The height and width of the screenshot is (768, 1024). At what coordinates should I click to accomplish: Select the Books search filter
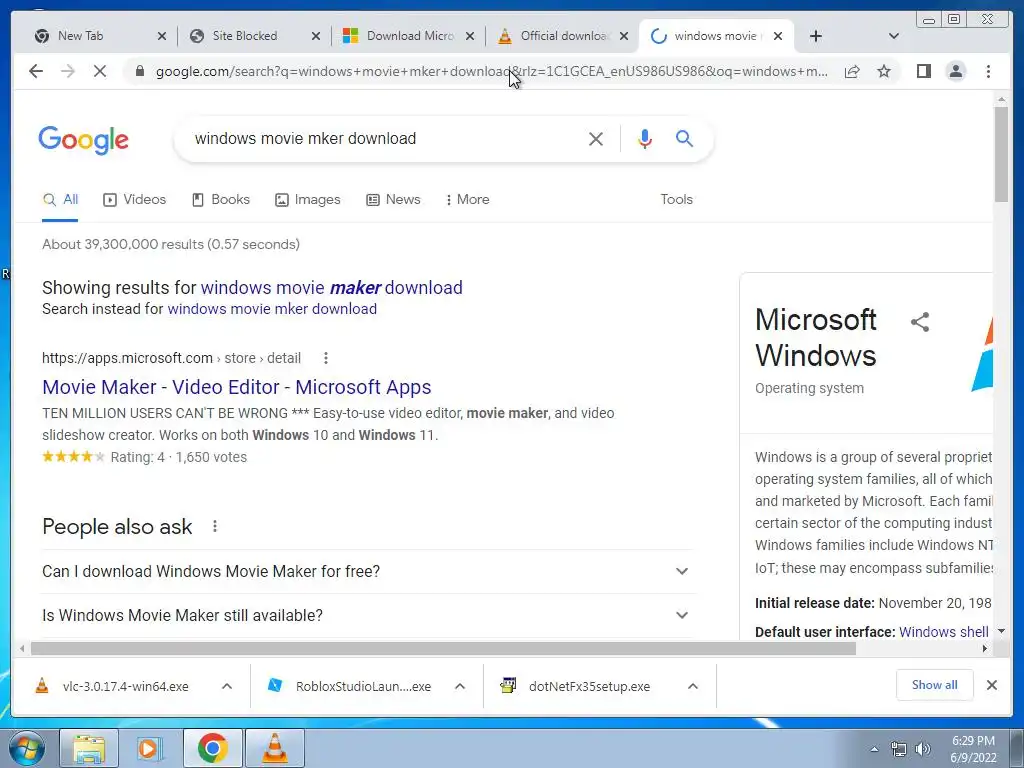(x=221, y=200)
